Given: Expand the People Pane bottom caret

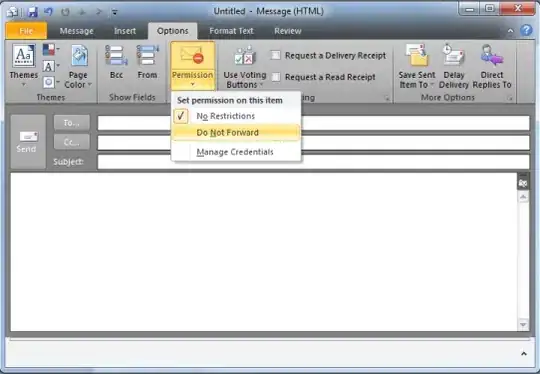Looking at the screenshot, I should [x=523, y=353].
